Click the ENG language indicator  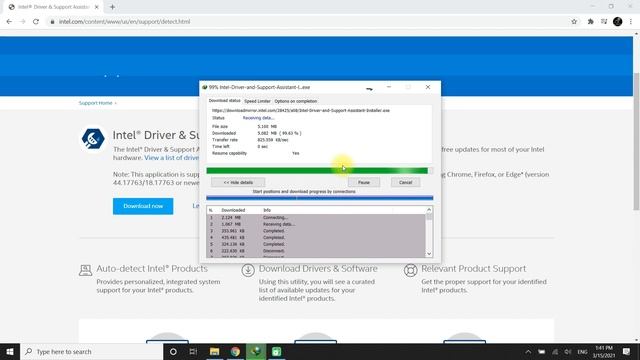click(582, 352)
